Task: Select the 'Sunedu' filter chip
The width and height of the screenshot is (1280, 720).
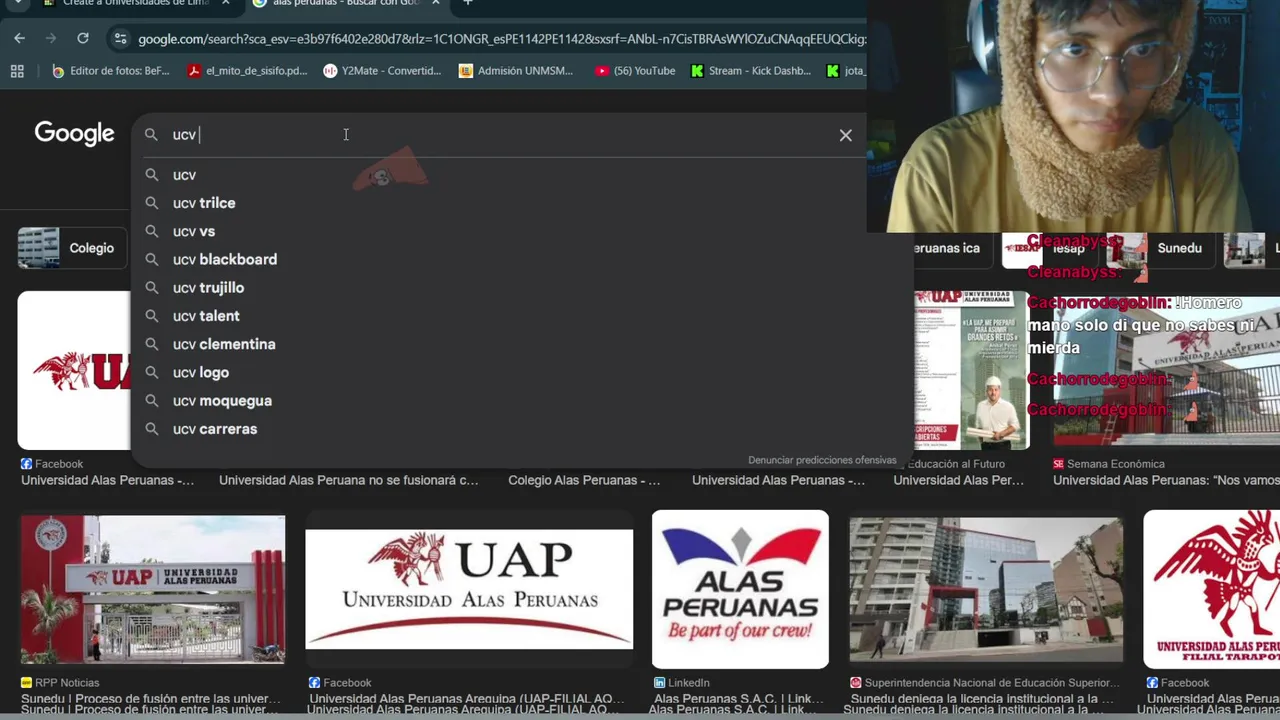Action: coord(1162,248)
